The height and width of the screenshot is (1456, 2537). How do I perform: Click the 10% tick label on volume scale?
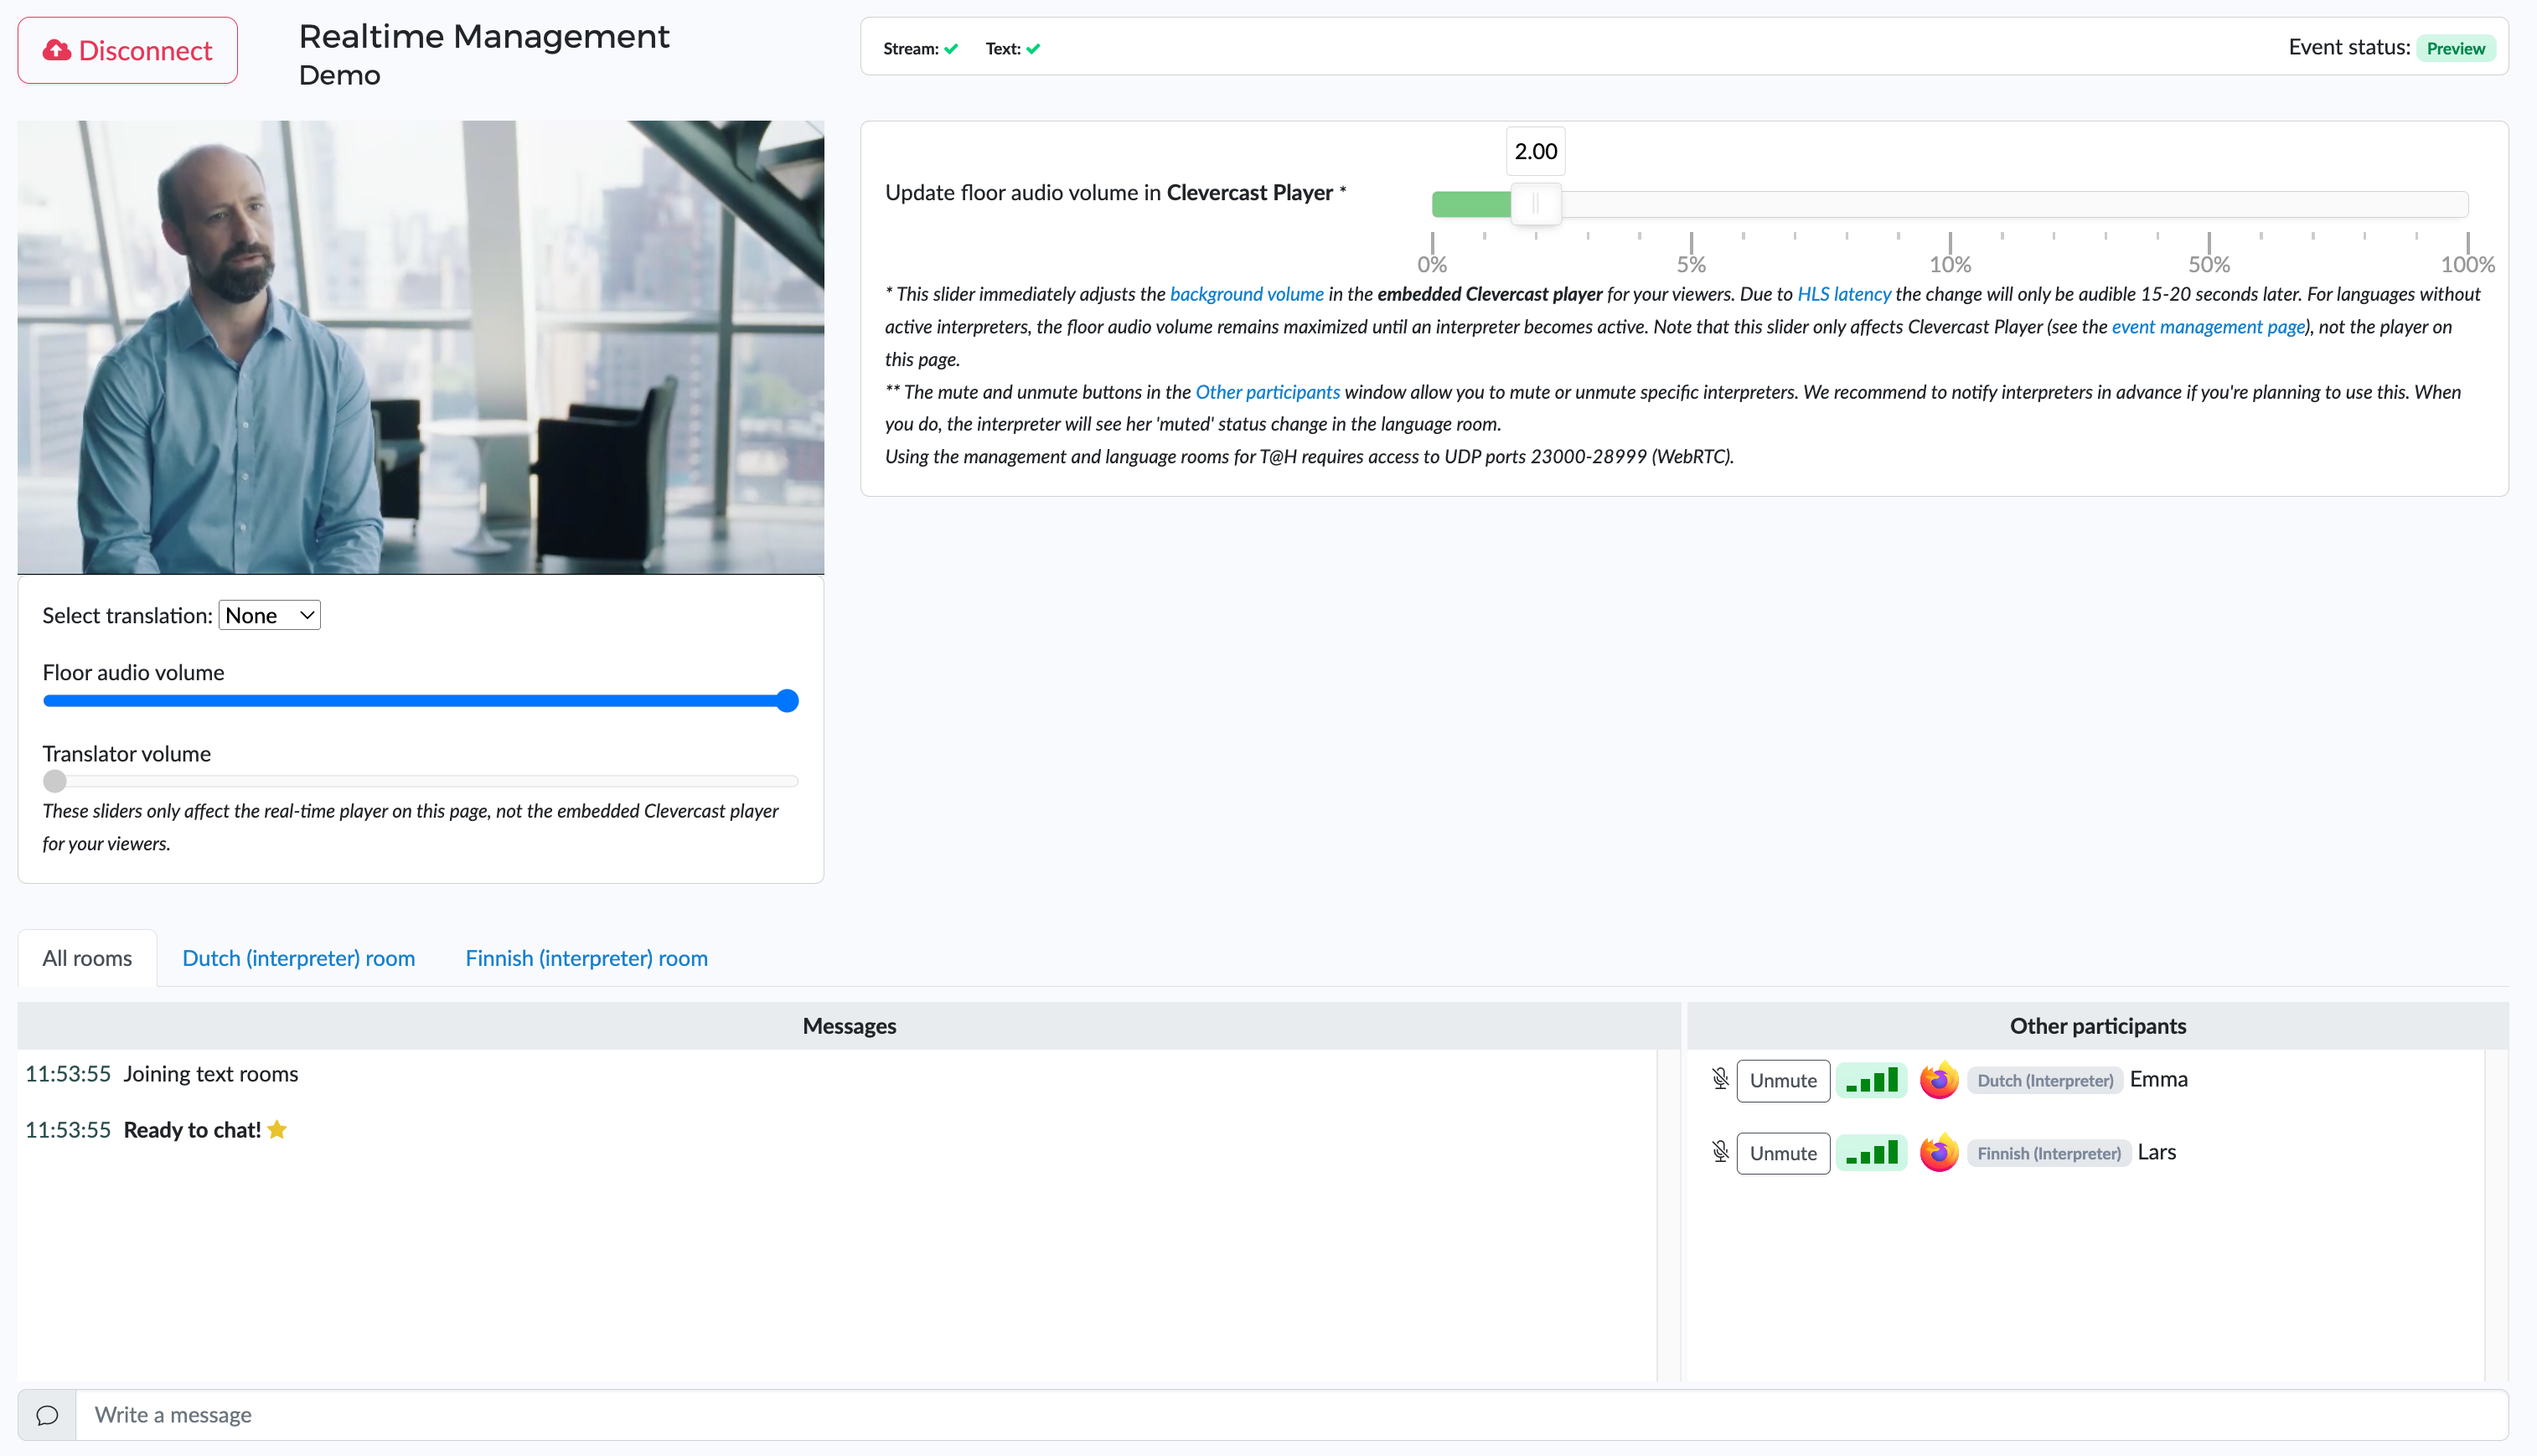pyautogui.click(x=1950, y=264)
